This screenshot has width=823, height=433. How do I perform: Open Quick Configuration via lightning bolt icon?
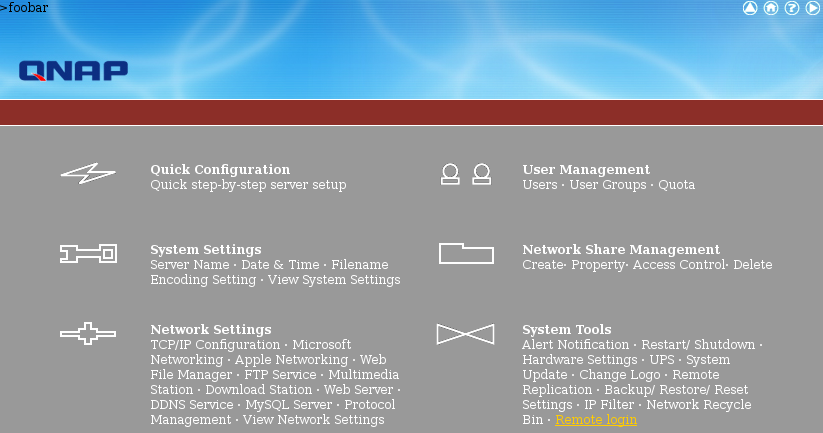pyautogui.click(x=88, y=174)
